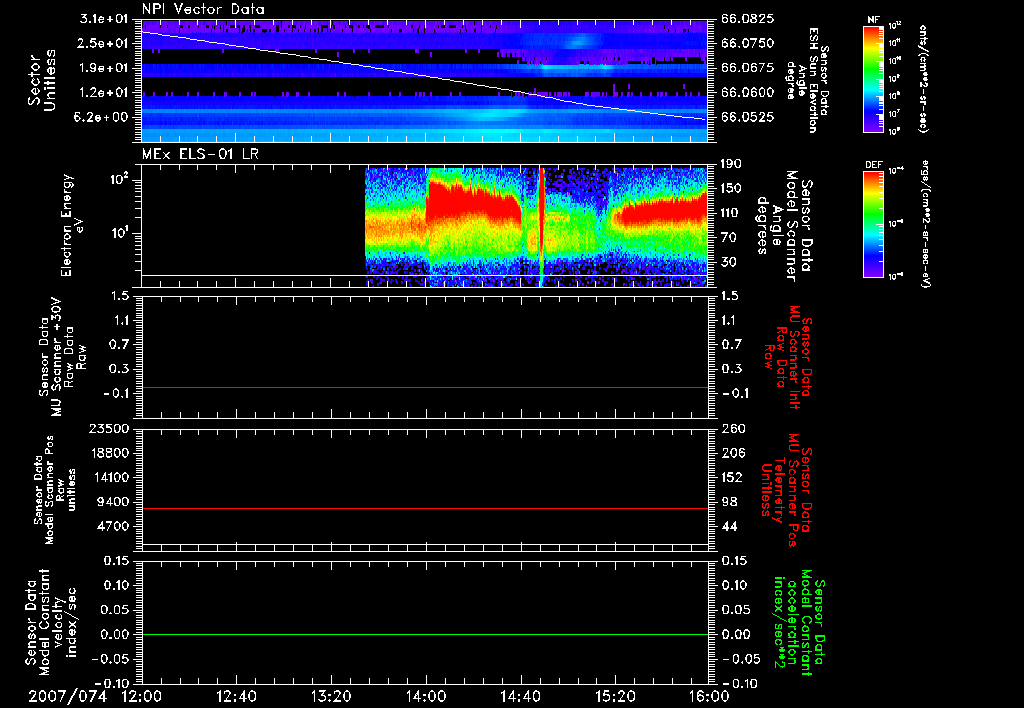
Task: Click the 14:40 time axis label
Action: pyautogui.click(x=520, y=696)
